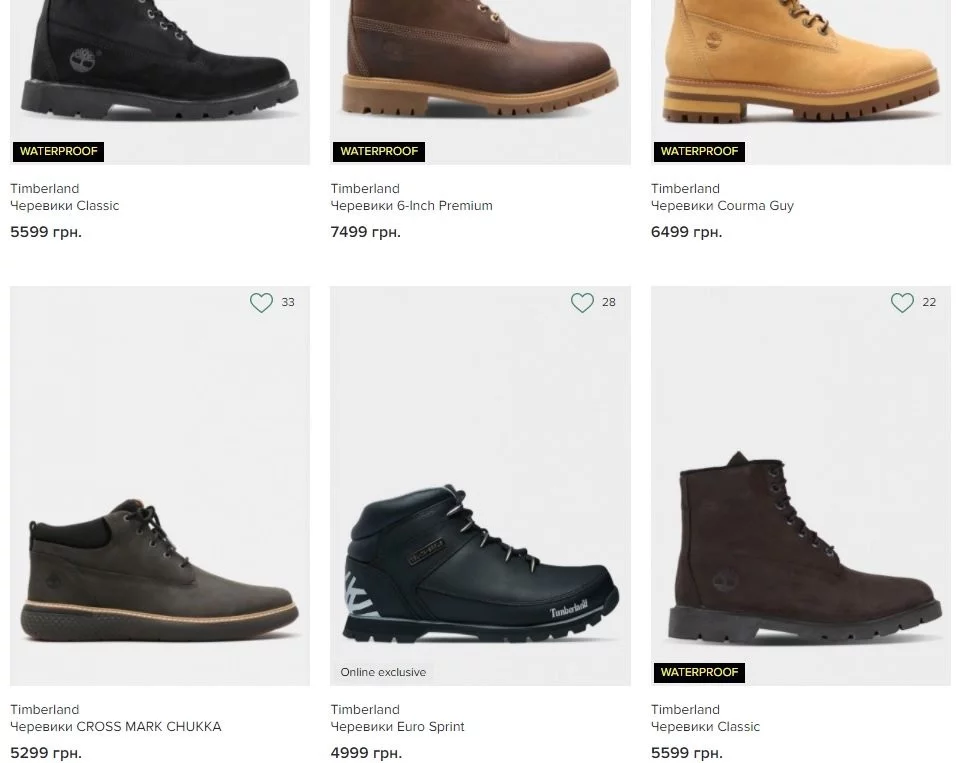The height and width of the screenshot is (763, 963).
Task: Favorite the dark brown Classic boots
Action: (x=902, y=303)
